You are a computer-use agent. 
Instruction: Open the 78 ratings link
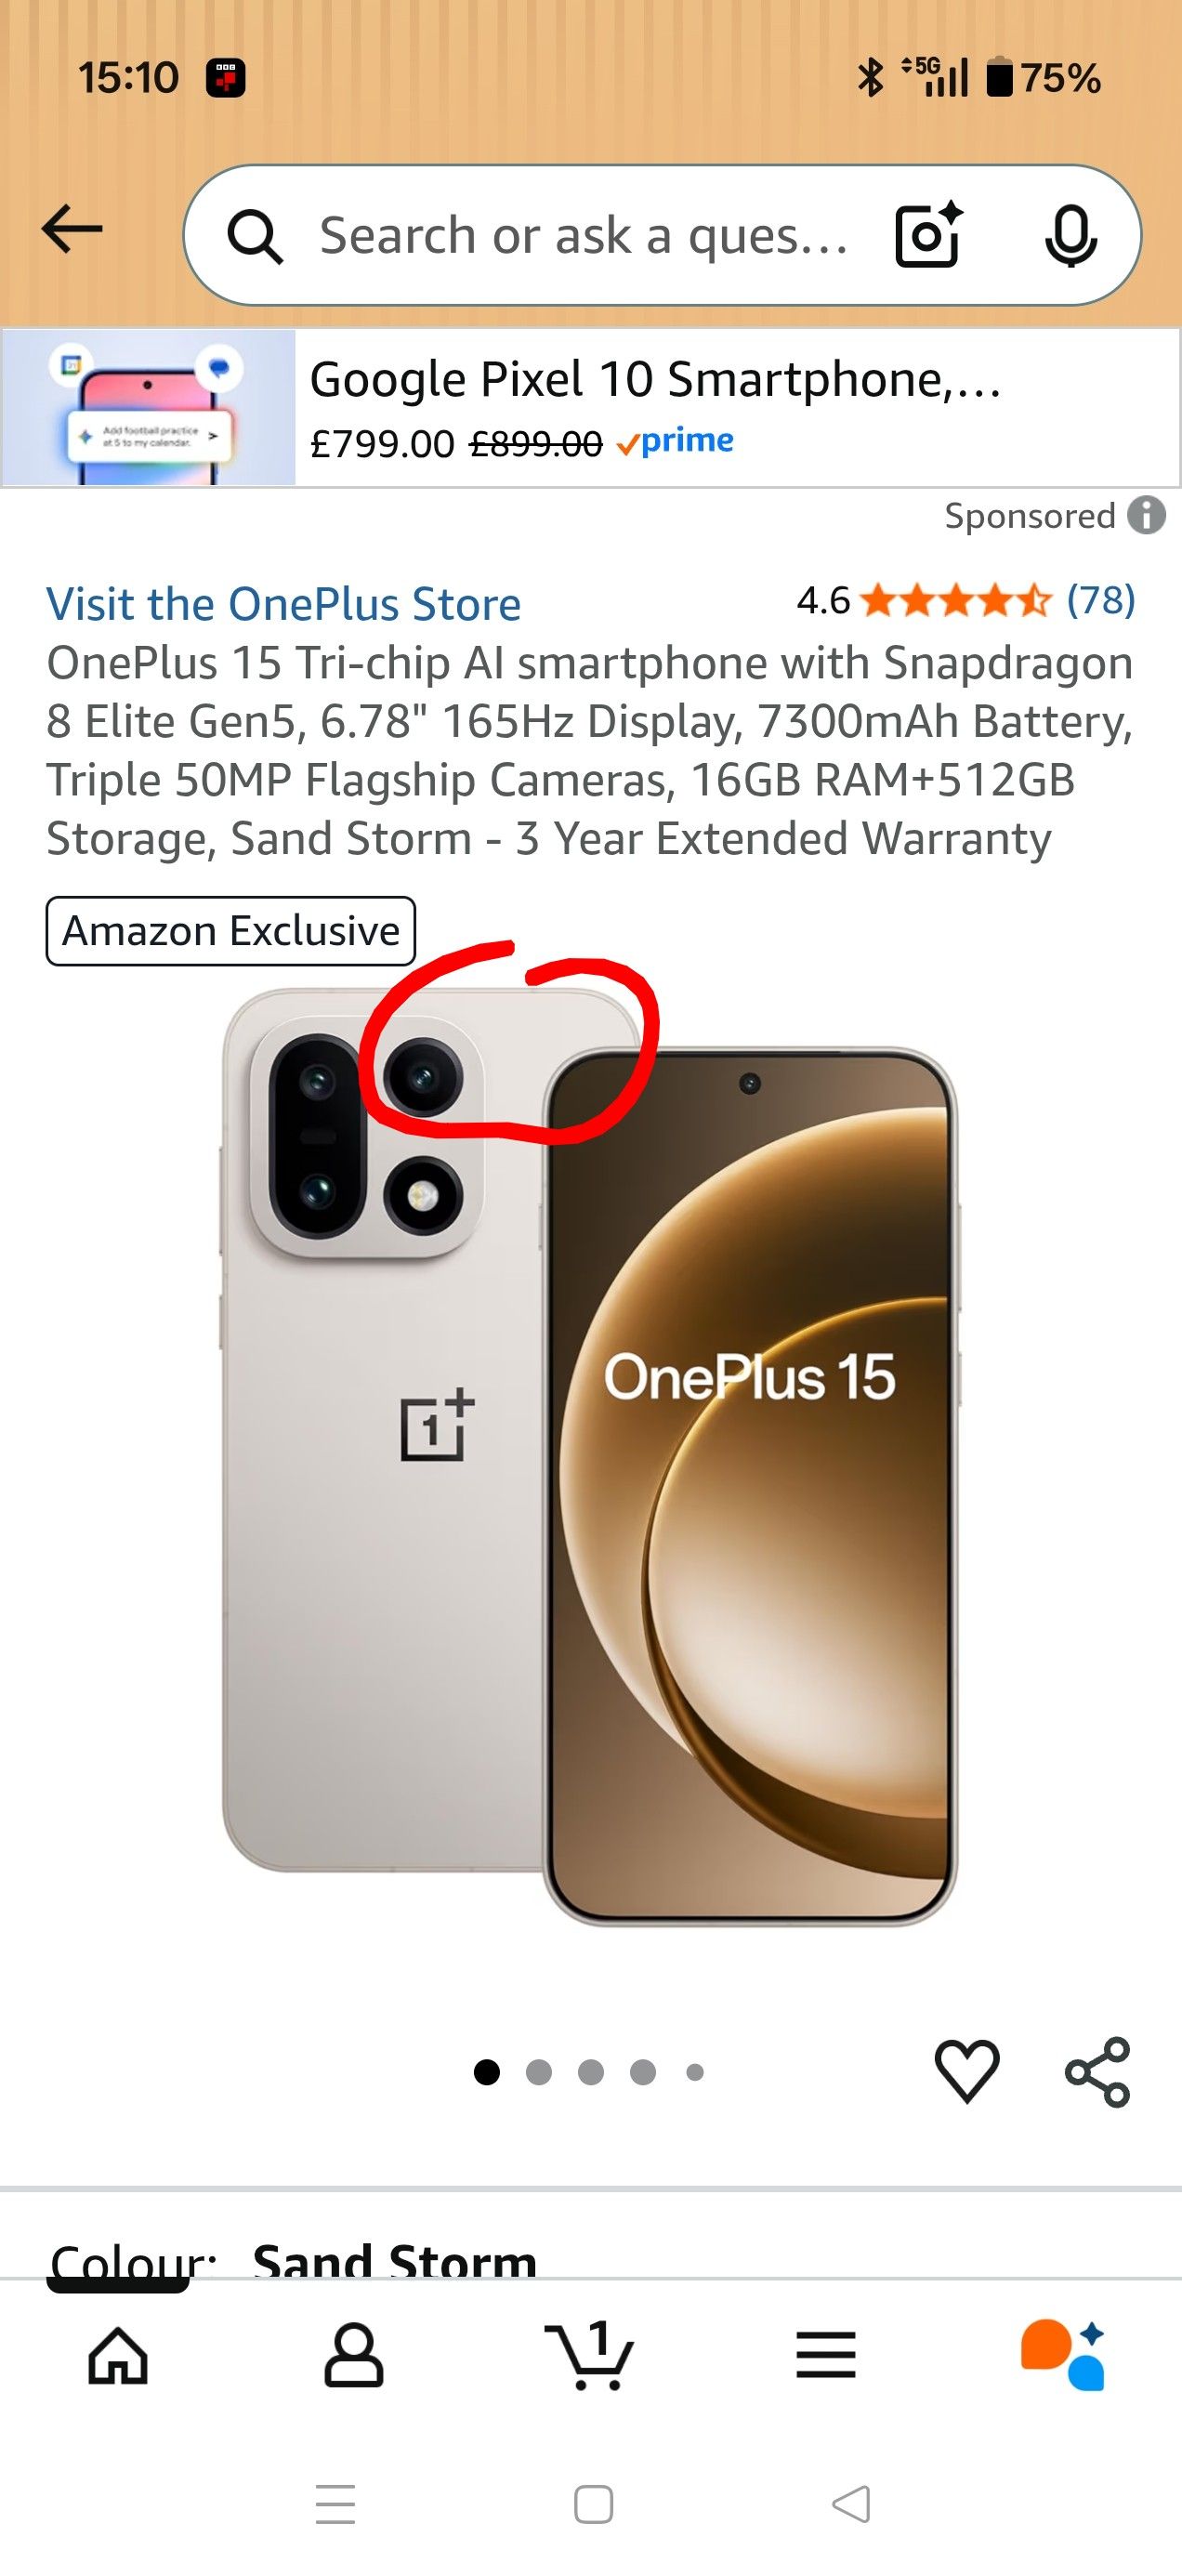tap(1101, 600)
